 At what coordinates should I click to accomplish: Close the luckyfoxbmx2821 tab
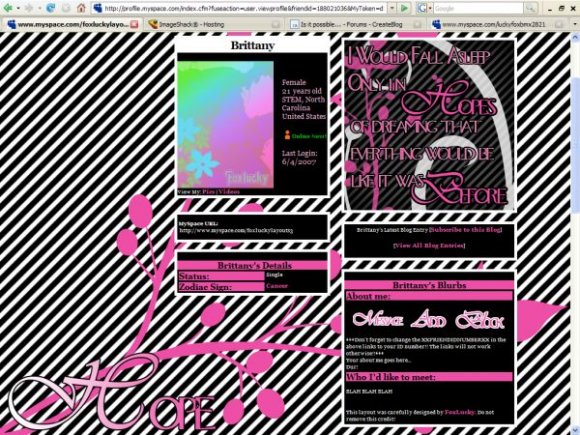click(x=559, y=24)
